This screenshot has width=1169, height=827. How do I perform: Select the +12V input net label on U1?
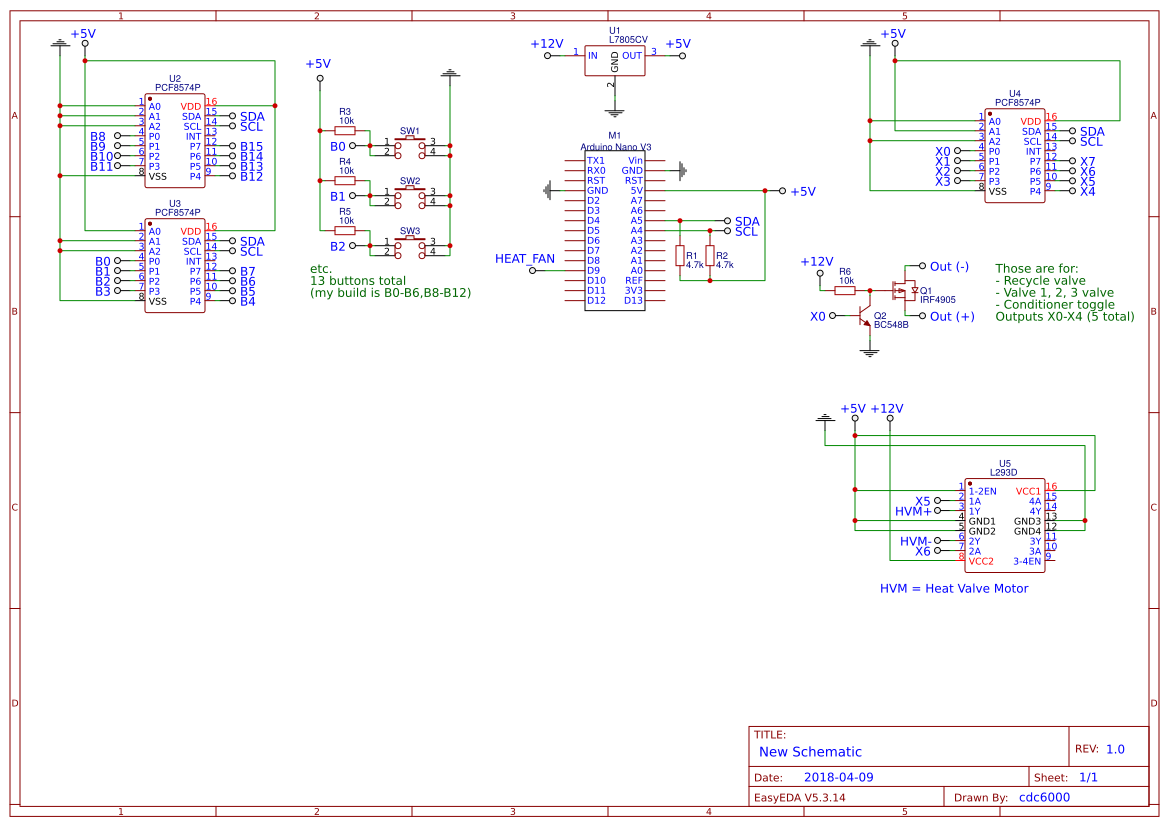pos(546,44)
